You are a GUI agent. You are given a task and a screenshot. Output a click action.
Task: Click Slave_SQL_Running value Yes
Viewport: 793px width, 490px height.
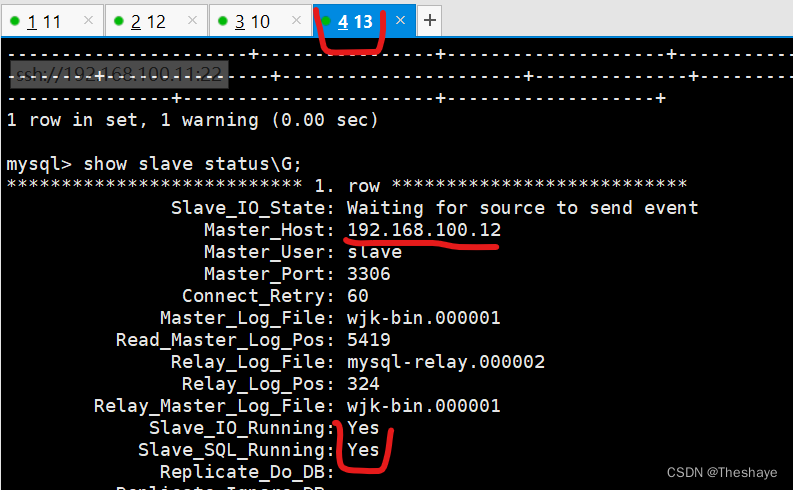pos(363,450)
